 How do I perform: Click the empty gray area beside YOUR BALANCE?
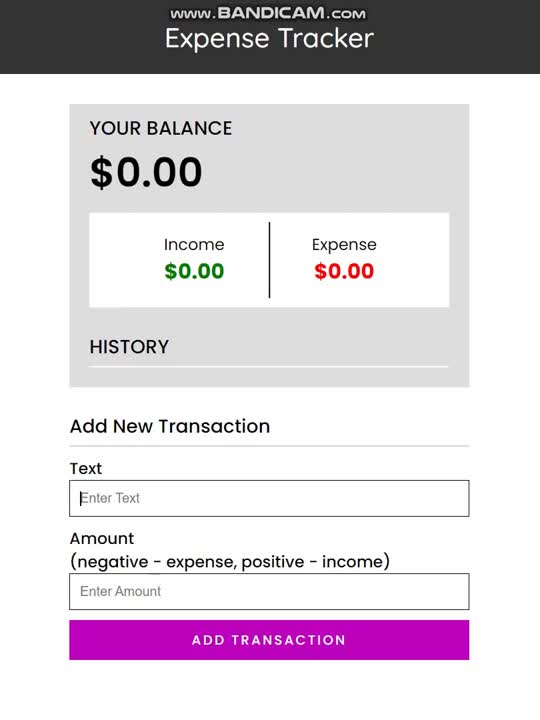pos(349,152)
